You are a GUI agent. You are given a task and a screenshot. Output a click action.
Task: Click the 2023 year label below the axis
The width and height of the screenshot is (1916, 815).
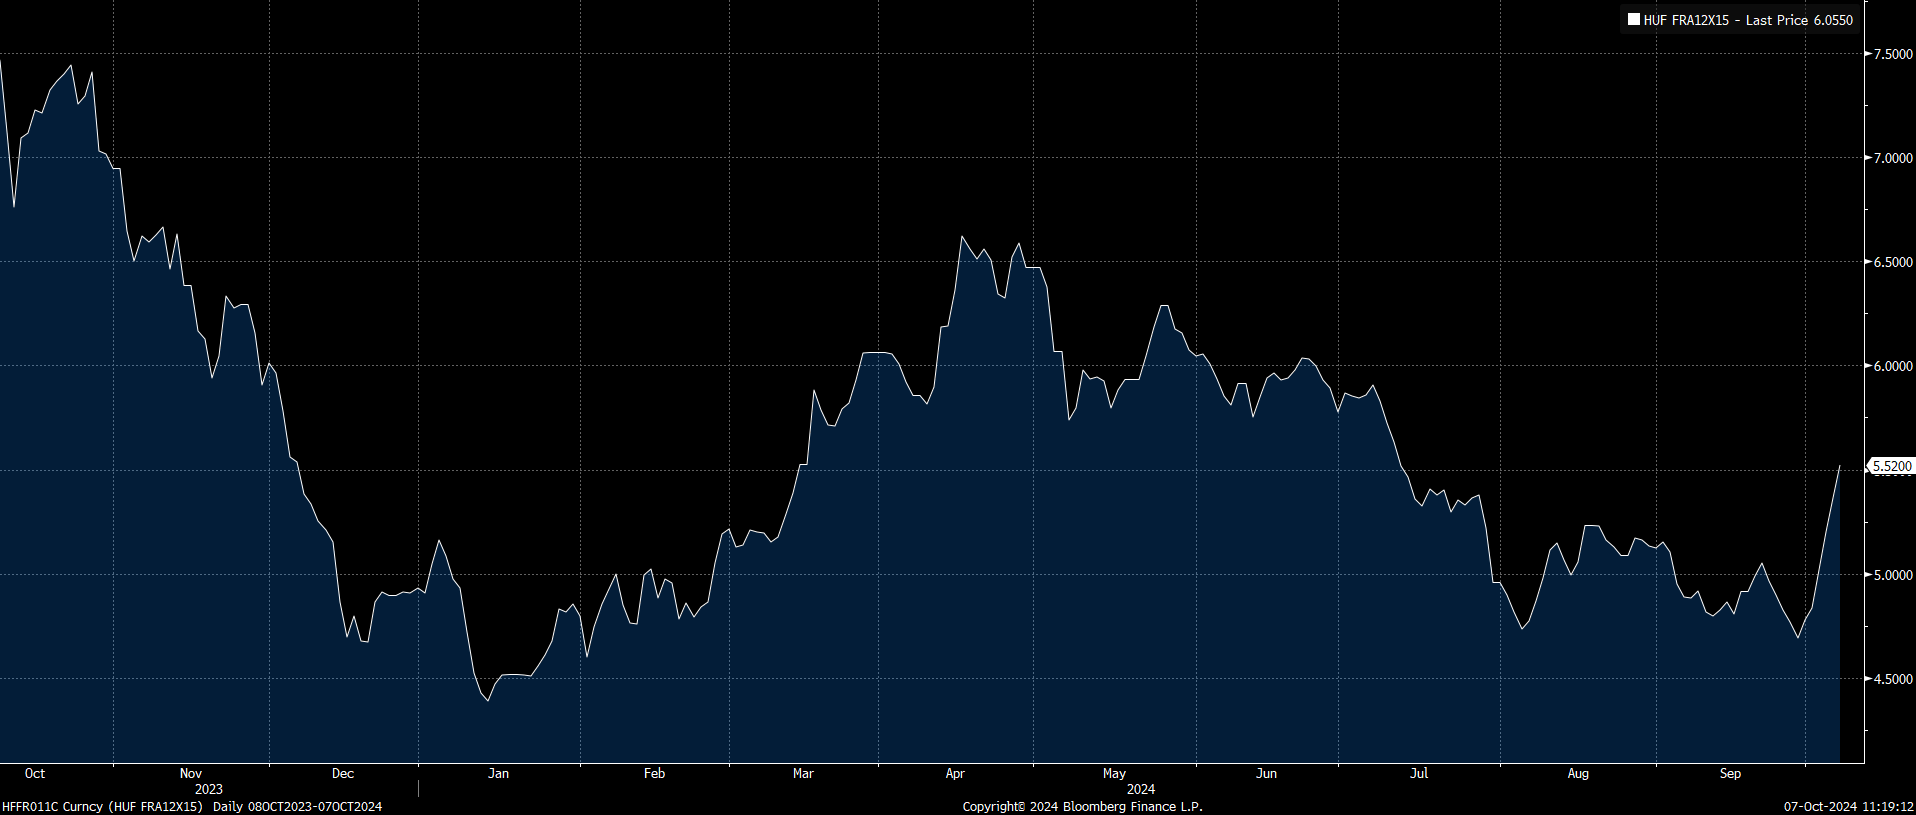209,789
